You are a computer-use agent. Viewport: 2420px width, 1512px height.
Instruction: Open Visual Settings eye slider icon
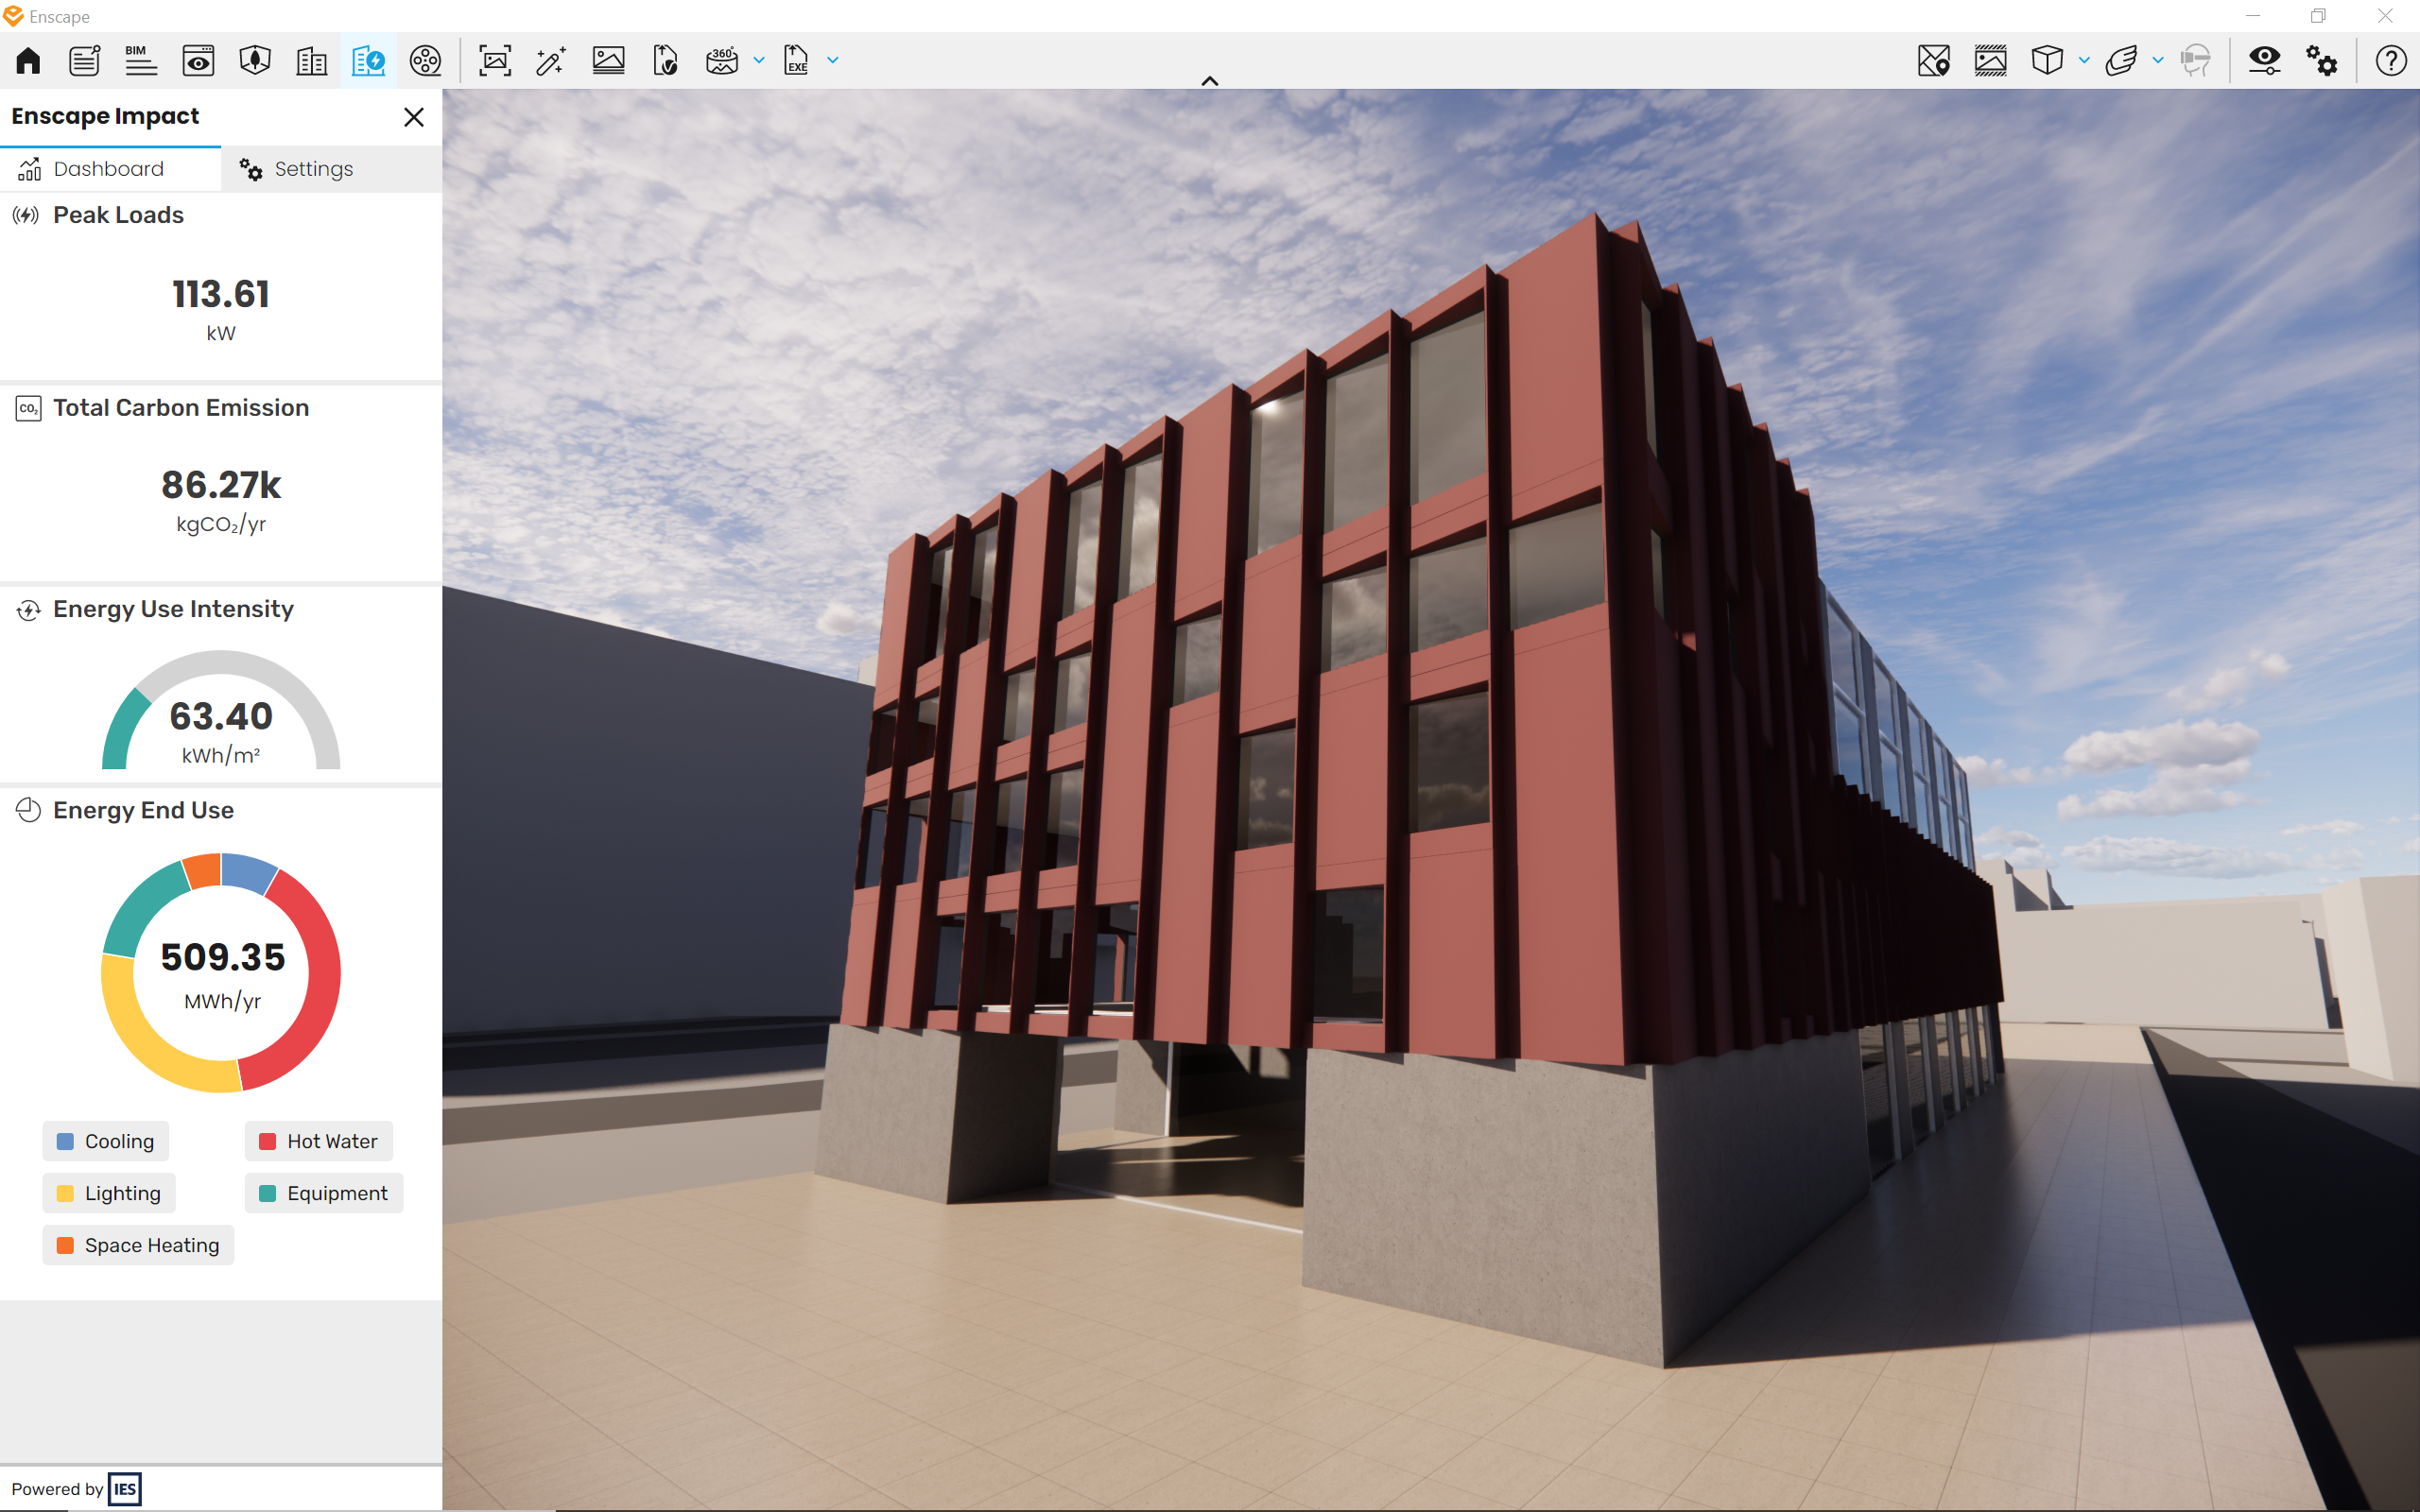tap(2265, 61)
